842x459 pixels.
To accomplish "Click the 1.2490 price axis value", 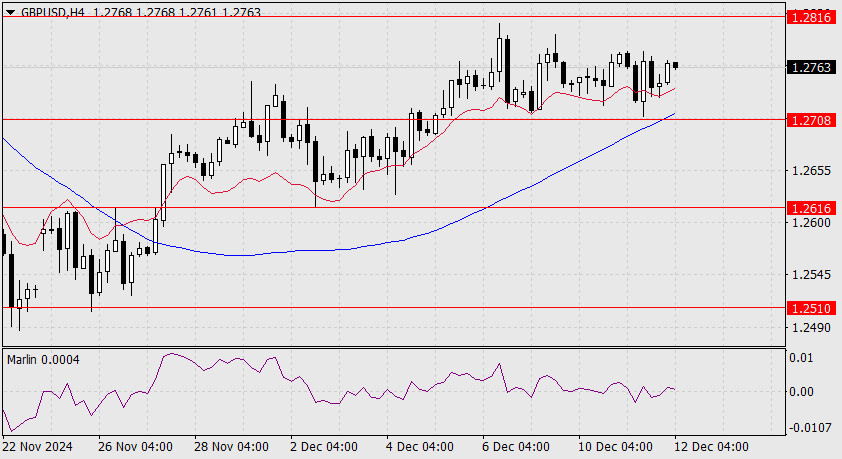I will (x=811, y=327).
